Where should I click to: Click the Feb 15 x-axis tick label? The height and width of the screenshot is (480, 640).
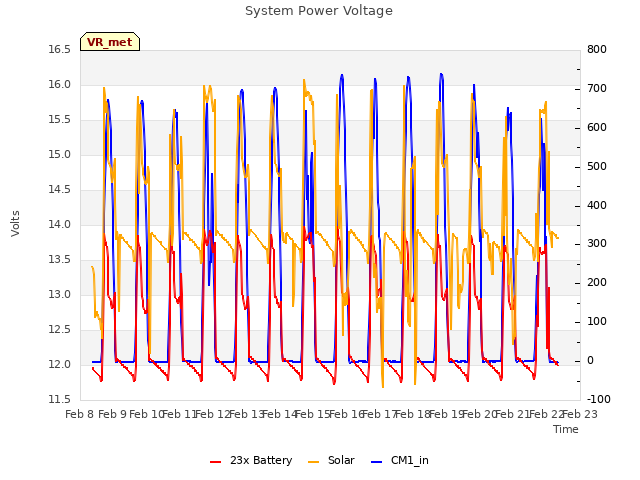tap(313, 414)
